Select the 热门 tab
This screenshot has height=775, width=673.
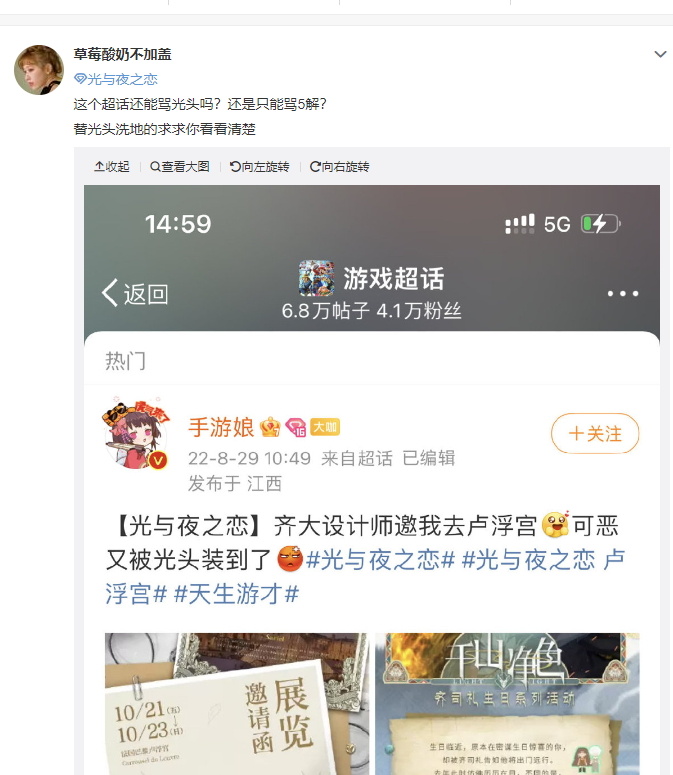click(125, 360)
